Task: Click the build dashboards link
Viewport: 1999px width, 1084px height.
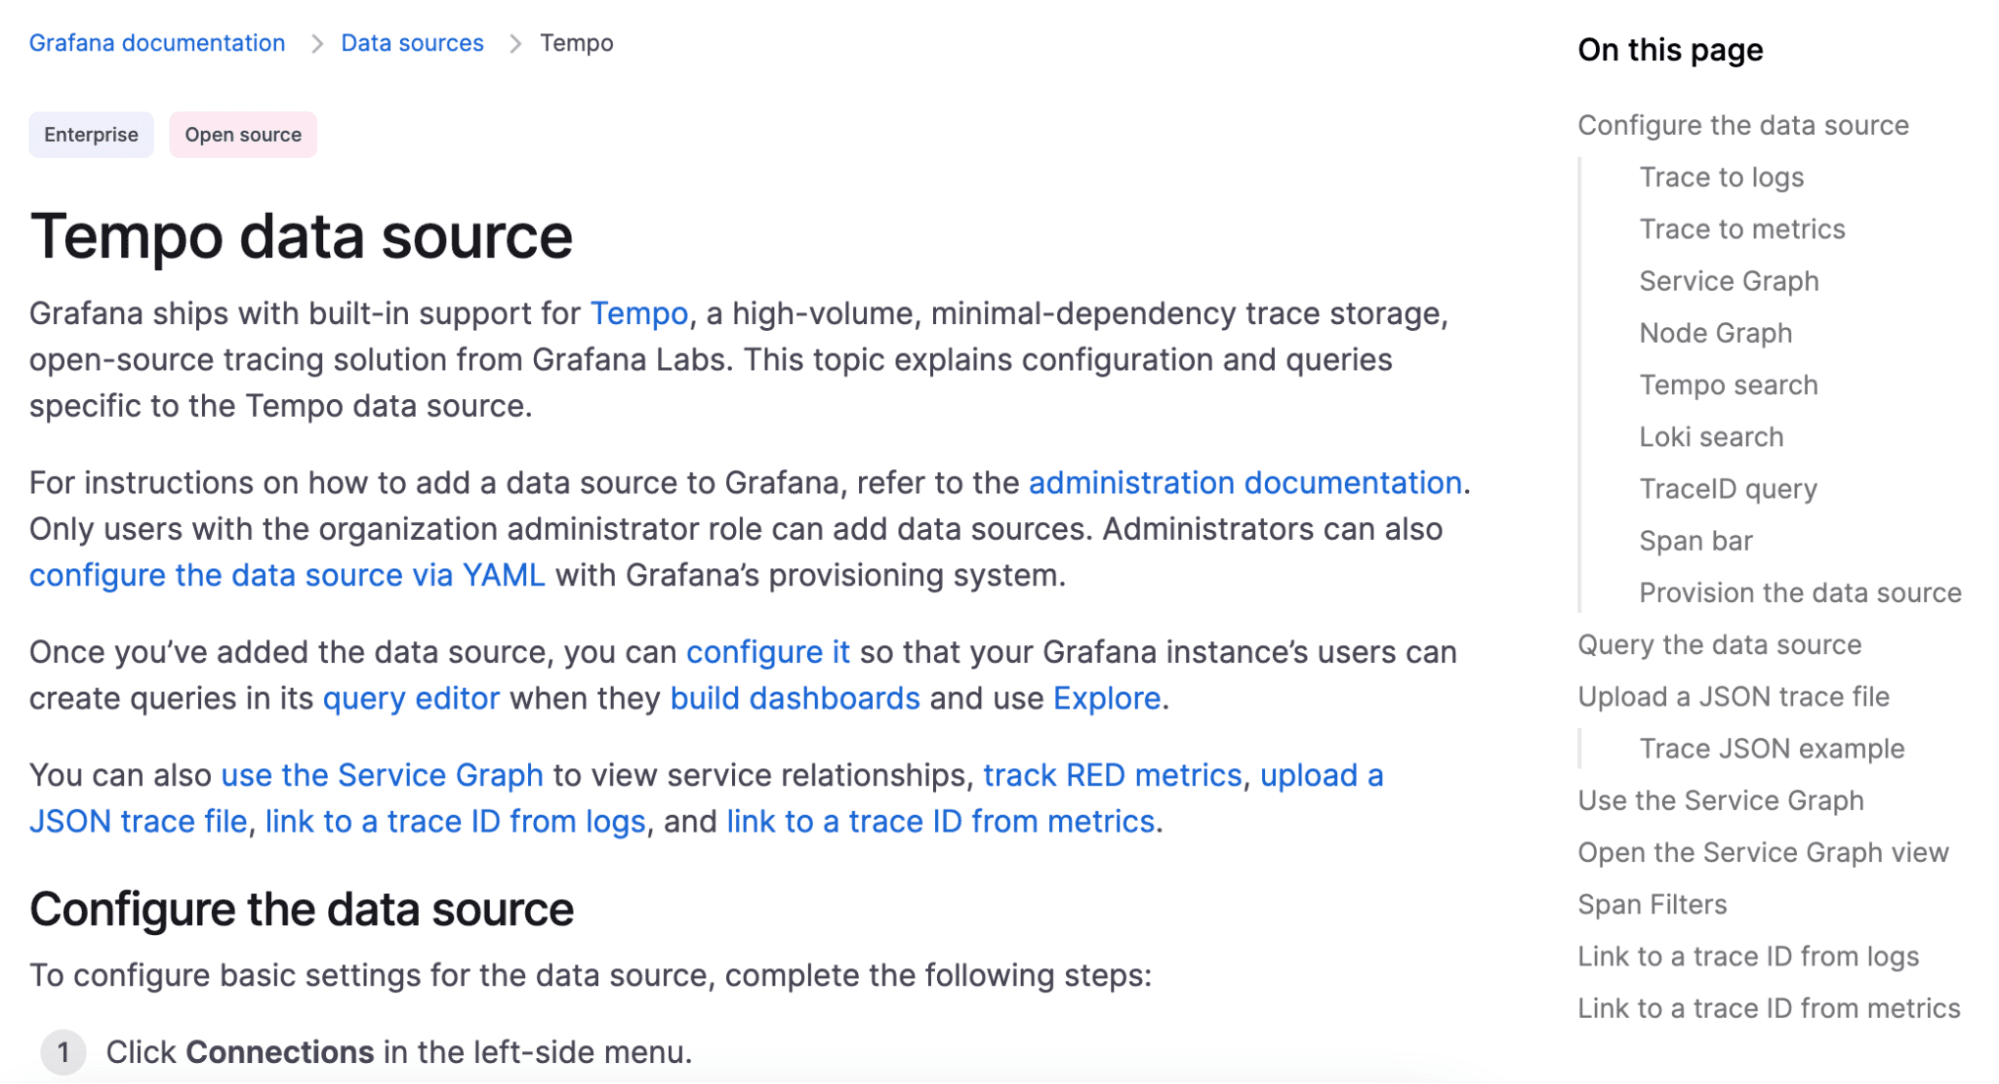Action: click(x=794, y=698)
